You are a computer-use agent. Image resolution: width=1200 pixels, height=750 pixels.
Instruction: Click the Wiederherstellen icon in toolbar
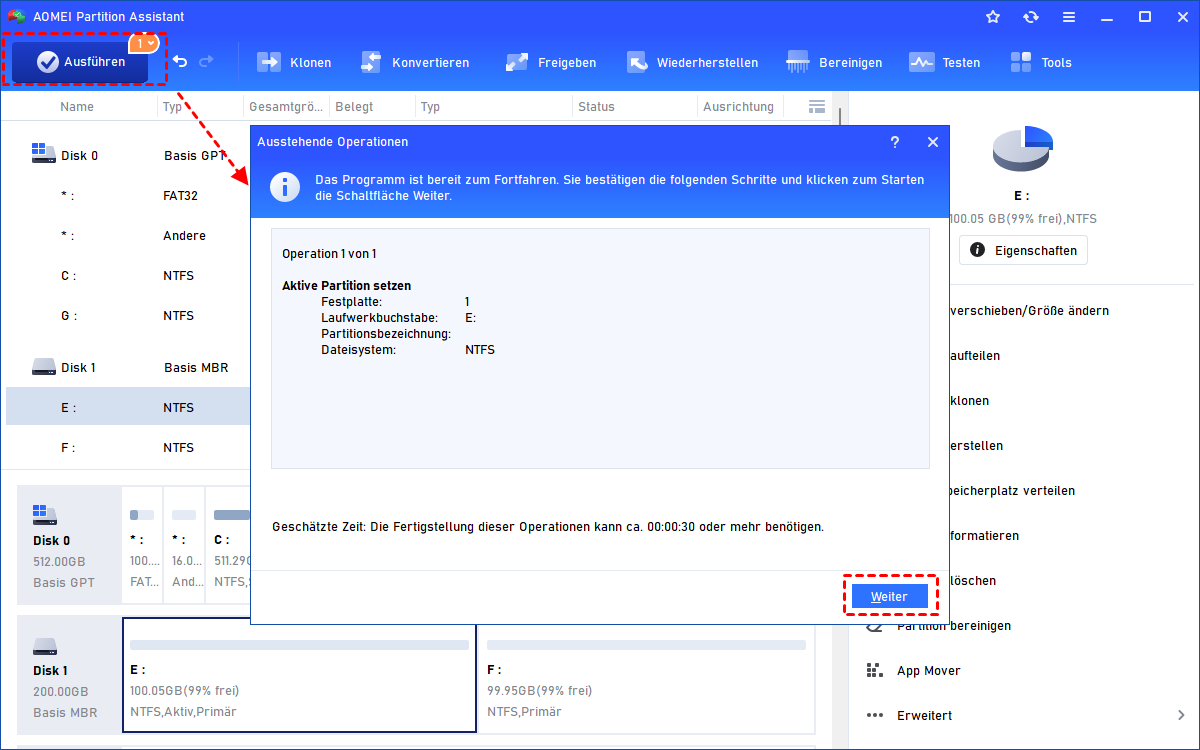point(638,62)
